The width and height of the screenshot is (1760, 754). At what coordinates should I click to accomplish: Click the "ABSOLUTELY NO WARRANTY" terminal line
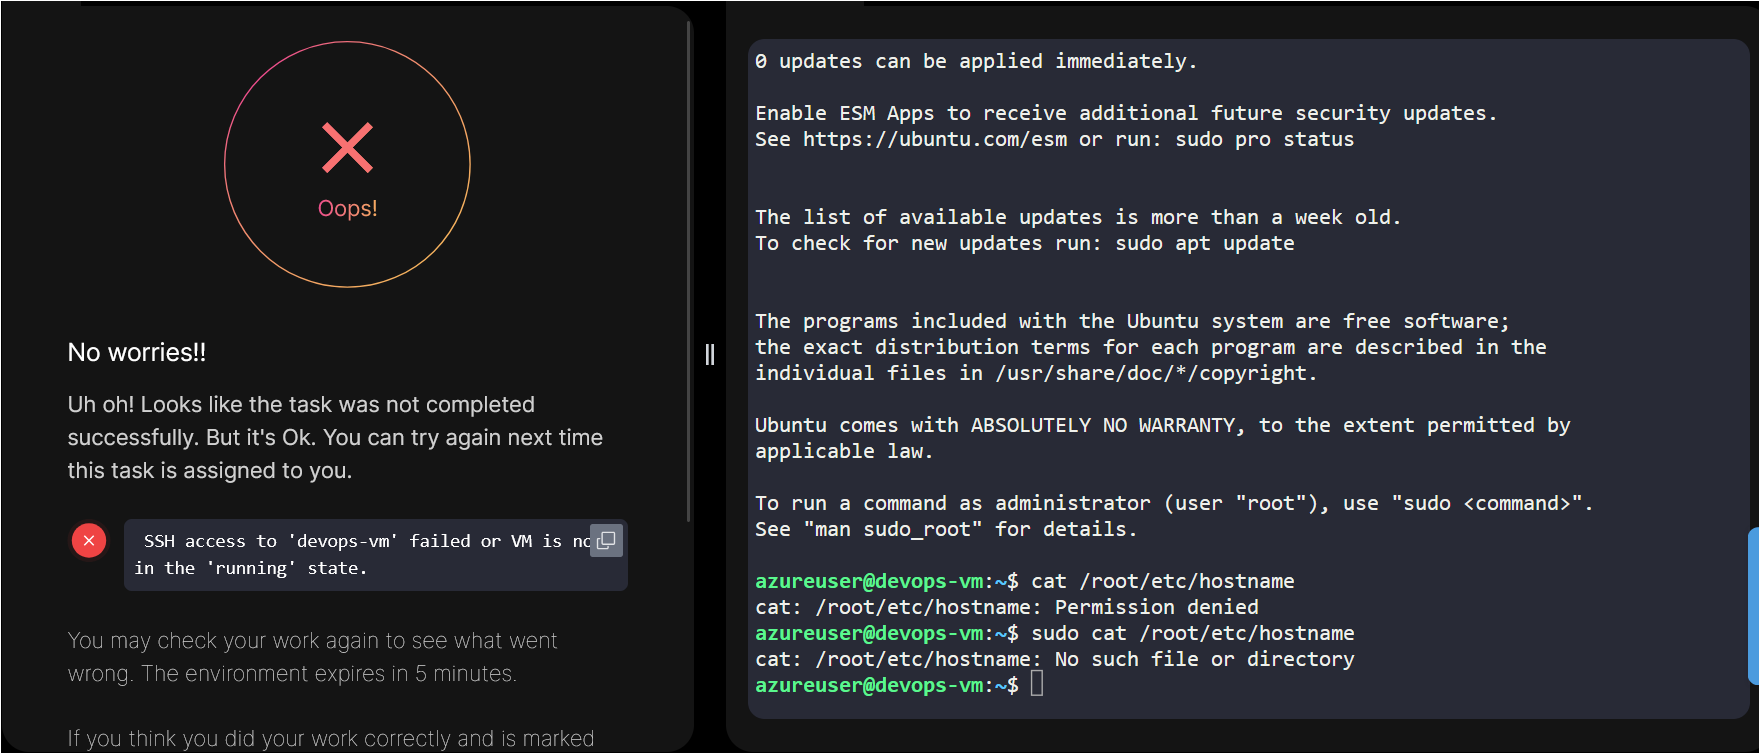pos(1163,425)
